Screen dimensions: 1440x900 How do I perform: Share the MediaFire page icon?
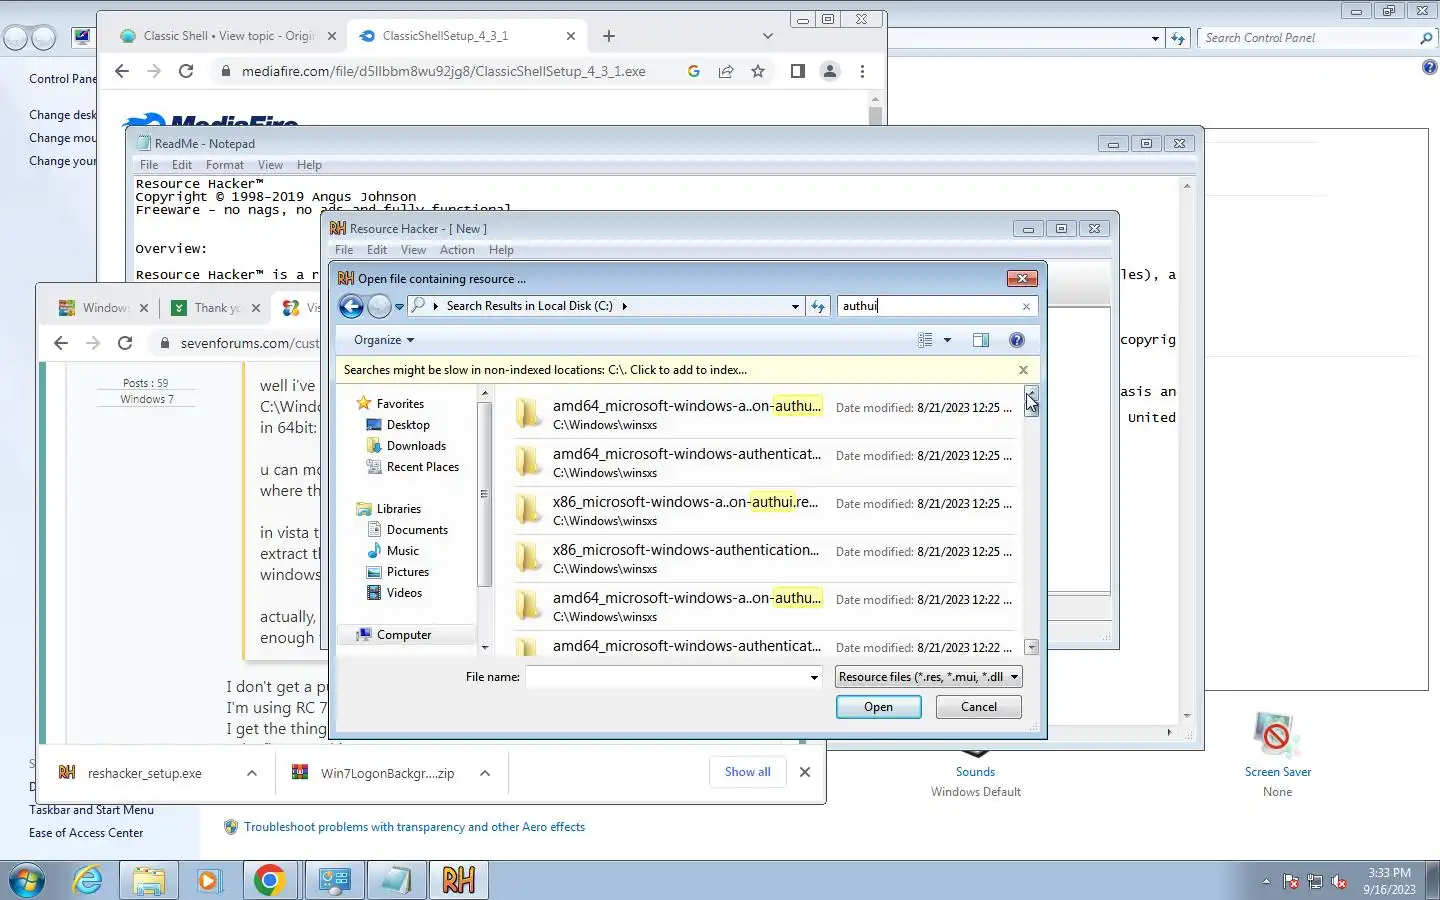pyautogui.click(x=726, y=71)
